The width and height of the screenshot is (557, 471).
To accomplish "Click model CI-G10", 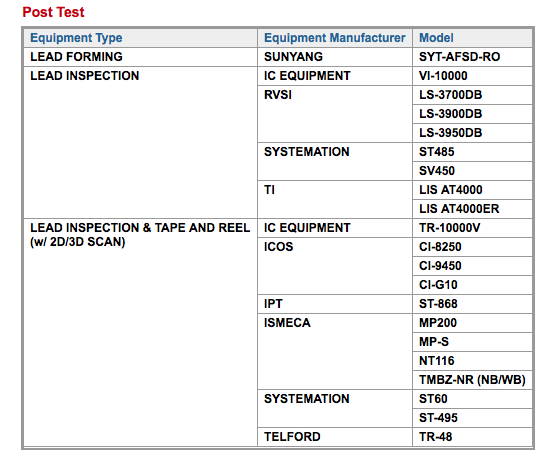I will tap(472, 285).
